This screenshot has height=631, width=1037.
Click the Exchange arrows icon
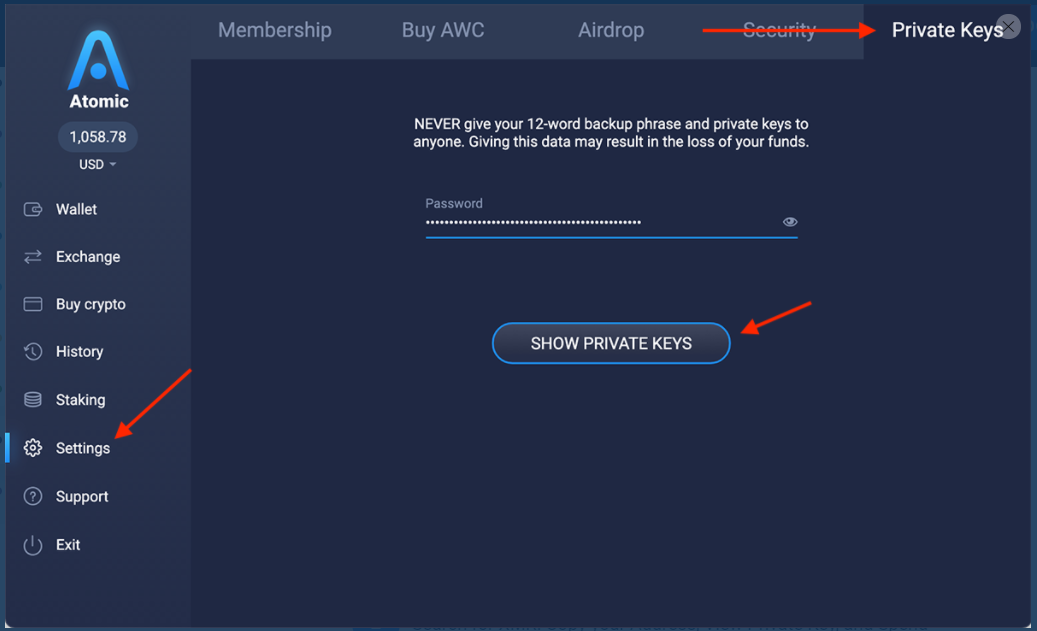pyautogui.click(x=33, y=257)
